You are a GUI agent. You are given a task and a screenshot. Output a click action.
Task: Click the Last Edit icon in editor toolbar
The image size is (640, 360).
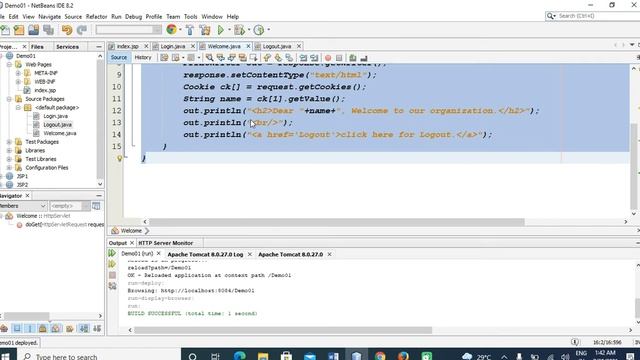(x=164, y=58)
